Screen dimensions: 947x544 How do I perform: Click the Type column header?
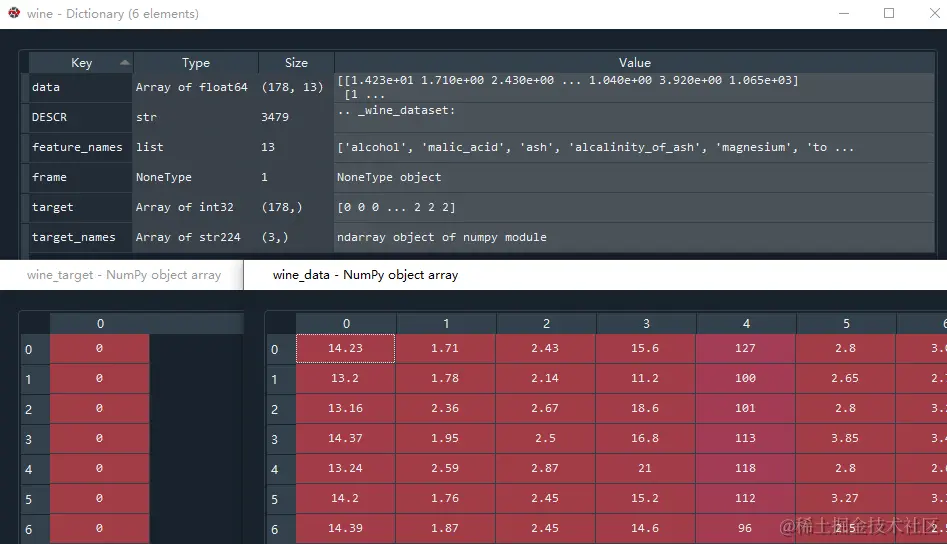click(196, 62)
